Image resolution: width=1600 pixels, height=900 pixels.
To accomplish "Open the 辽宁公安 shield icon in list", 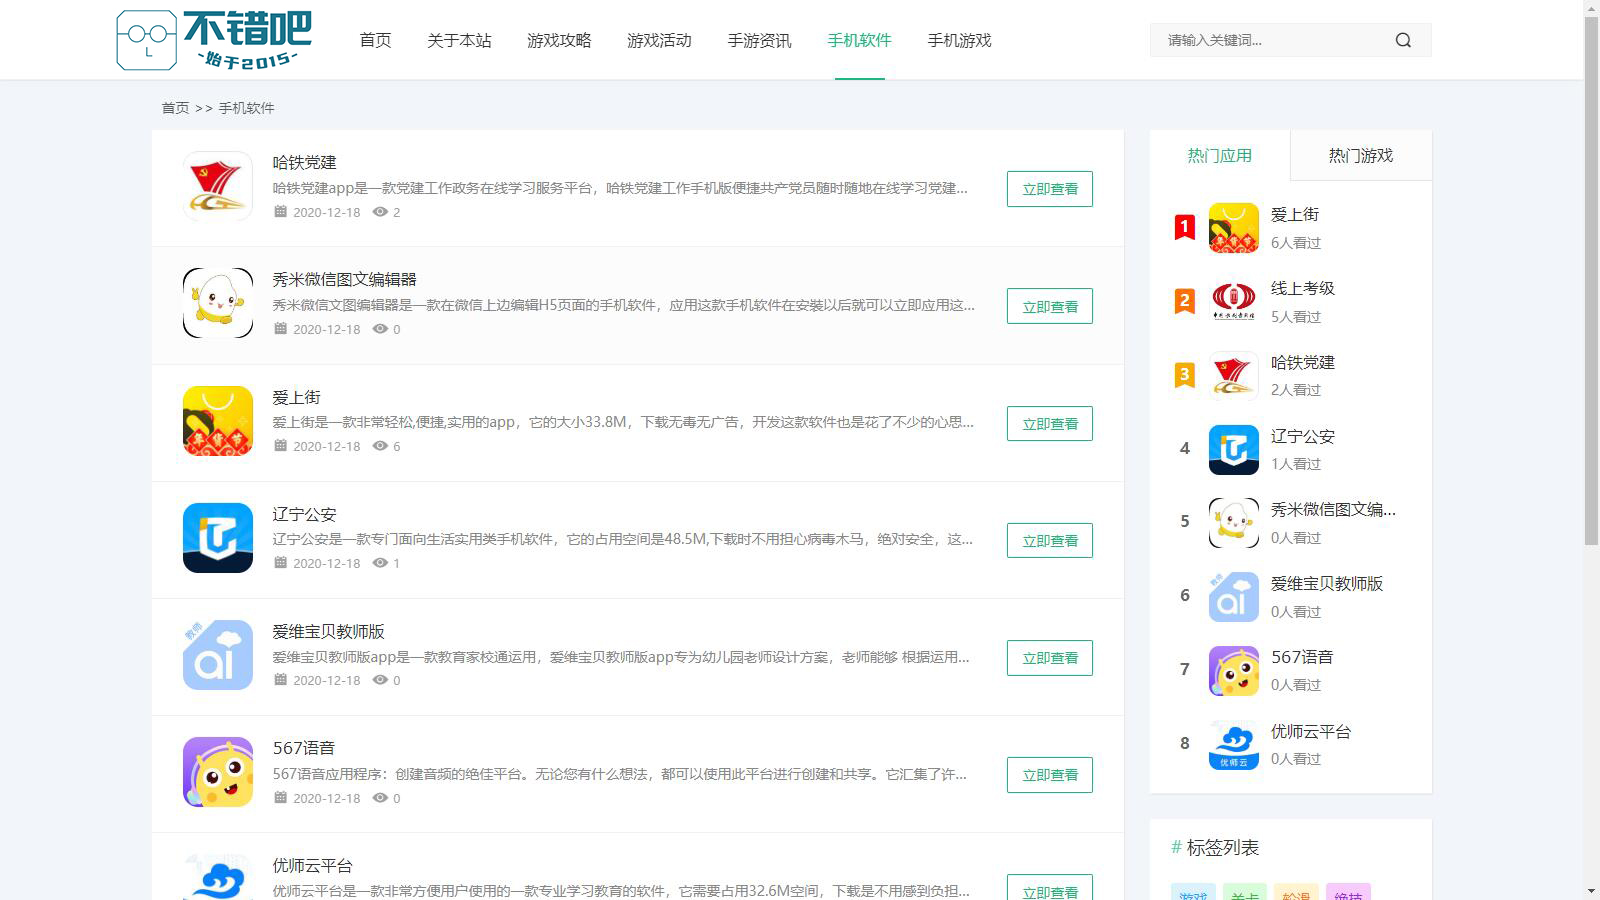I will 218,538.
